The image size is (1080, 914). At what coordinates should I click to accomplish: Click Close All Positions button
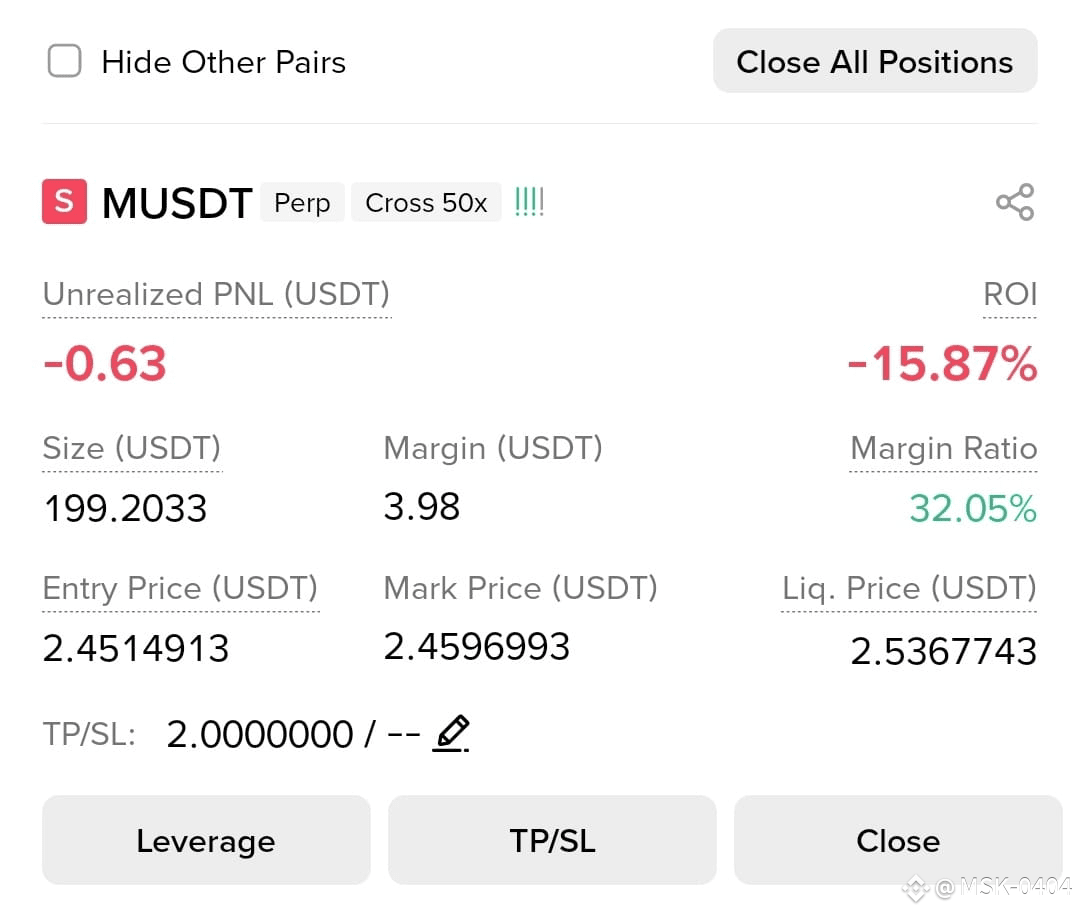tap(875, 61)
